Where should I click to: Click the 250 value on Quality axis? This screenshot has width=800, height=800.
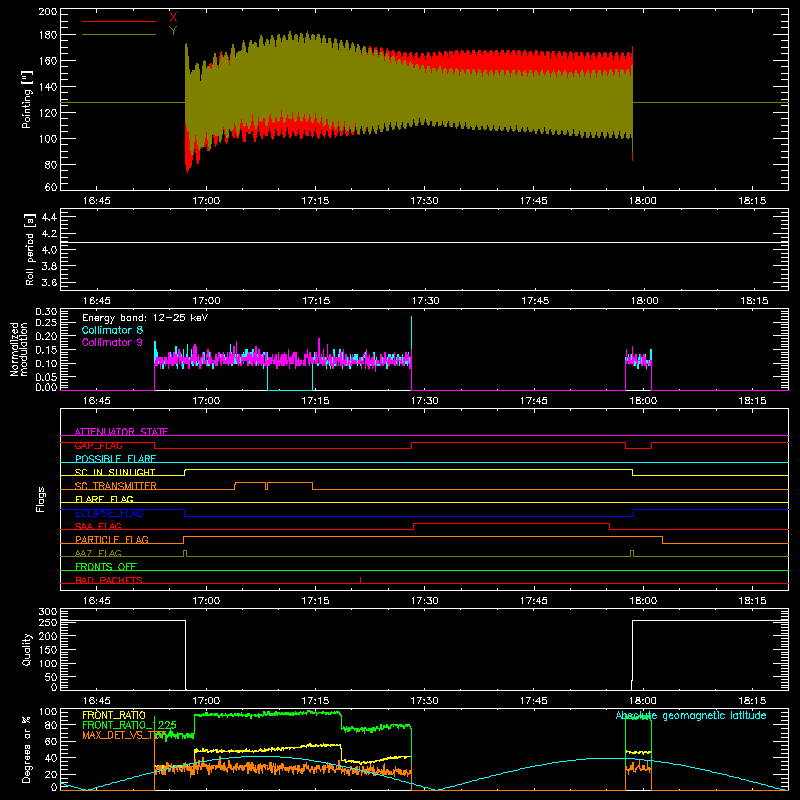coord(47,623)
